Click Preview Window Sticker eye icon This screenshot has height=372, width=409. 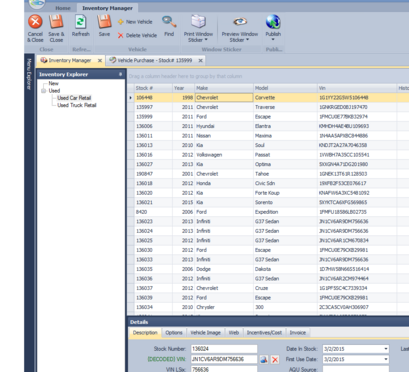tap(240, 22)
